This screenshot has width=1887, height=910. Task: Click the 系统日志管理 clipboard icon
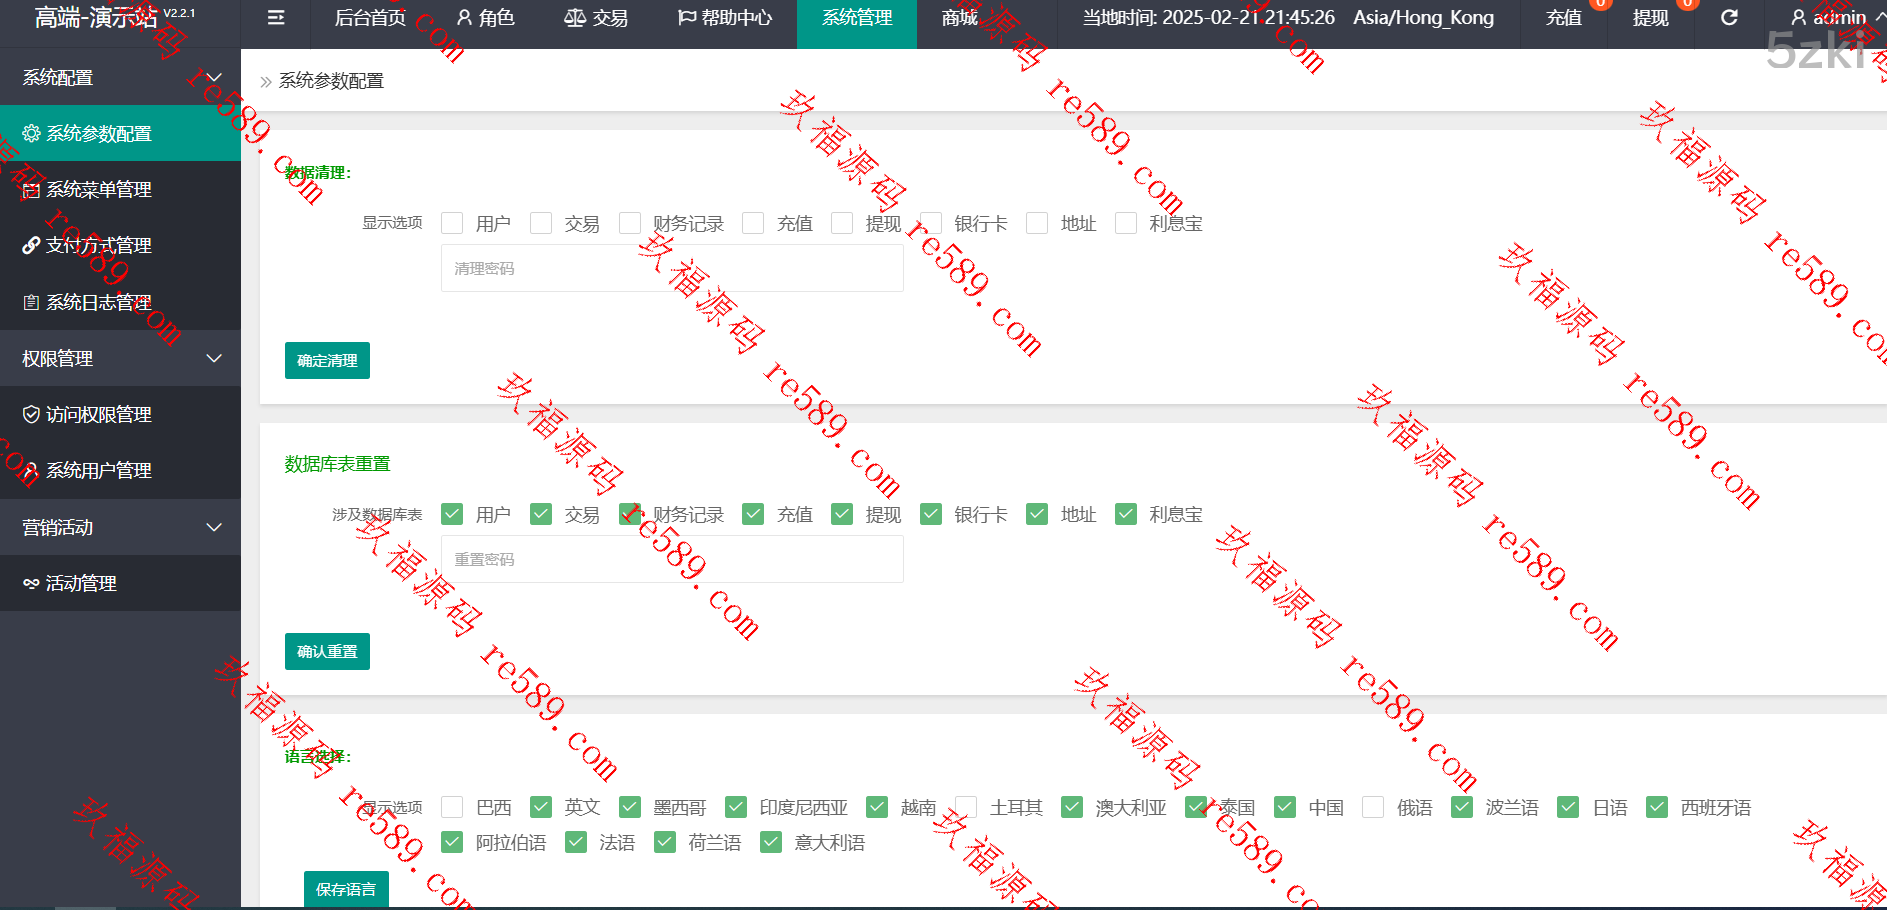31,302
